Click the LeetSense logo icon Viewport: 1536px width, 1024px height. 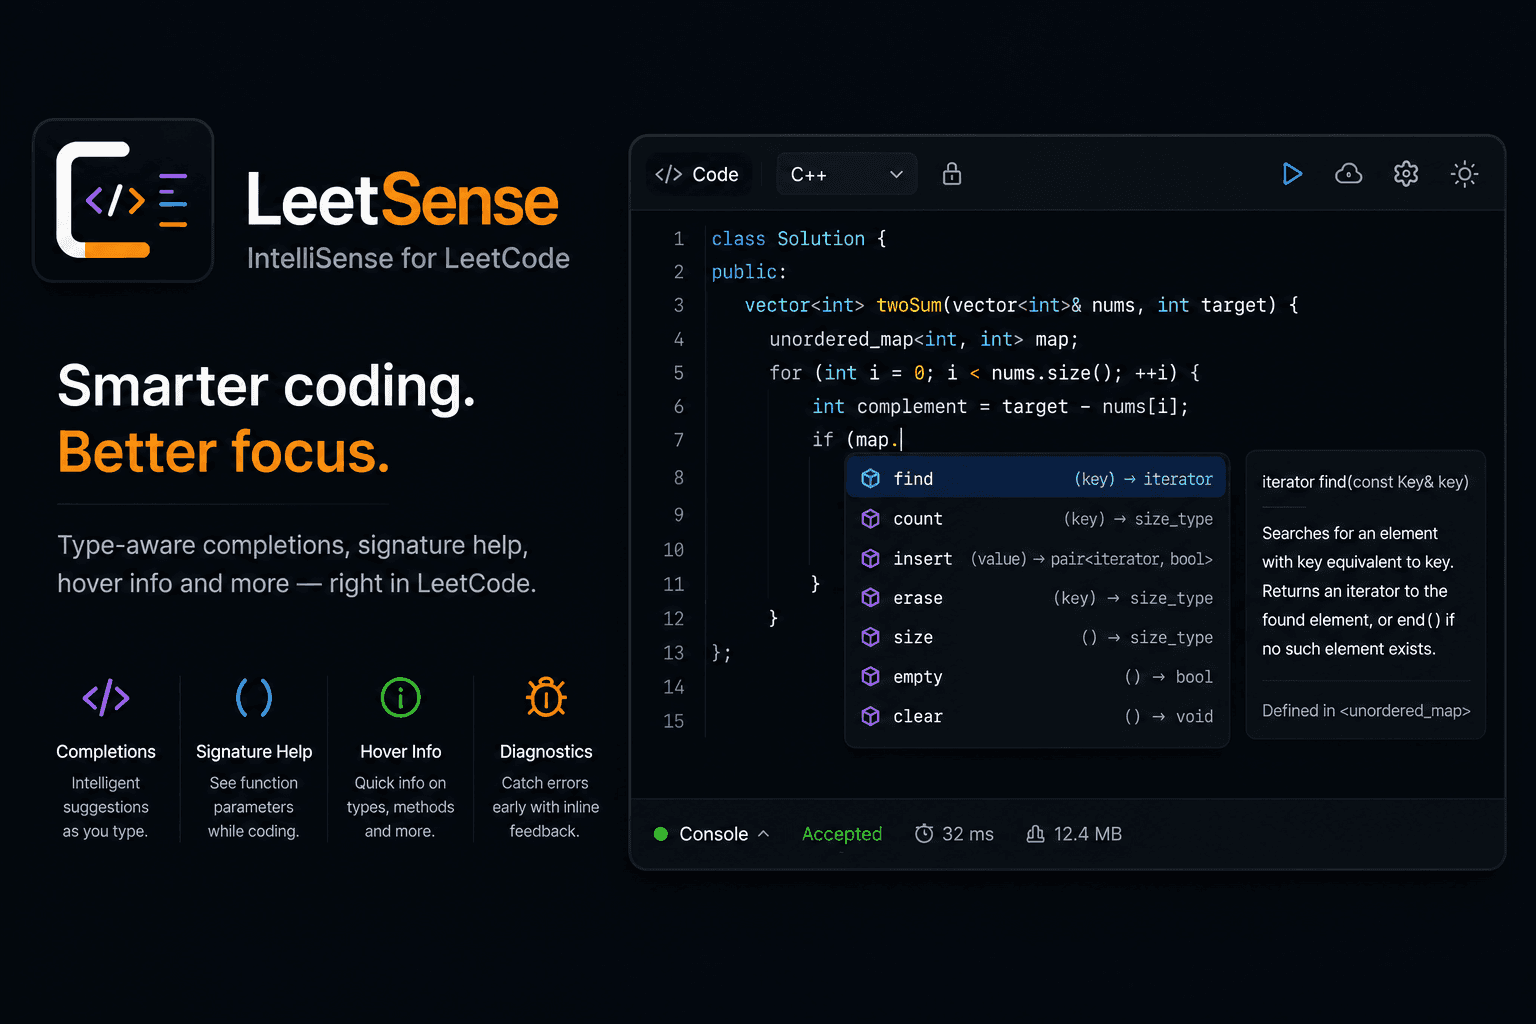tap(123, 200)
